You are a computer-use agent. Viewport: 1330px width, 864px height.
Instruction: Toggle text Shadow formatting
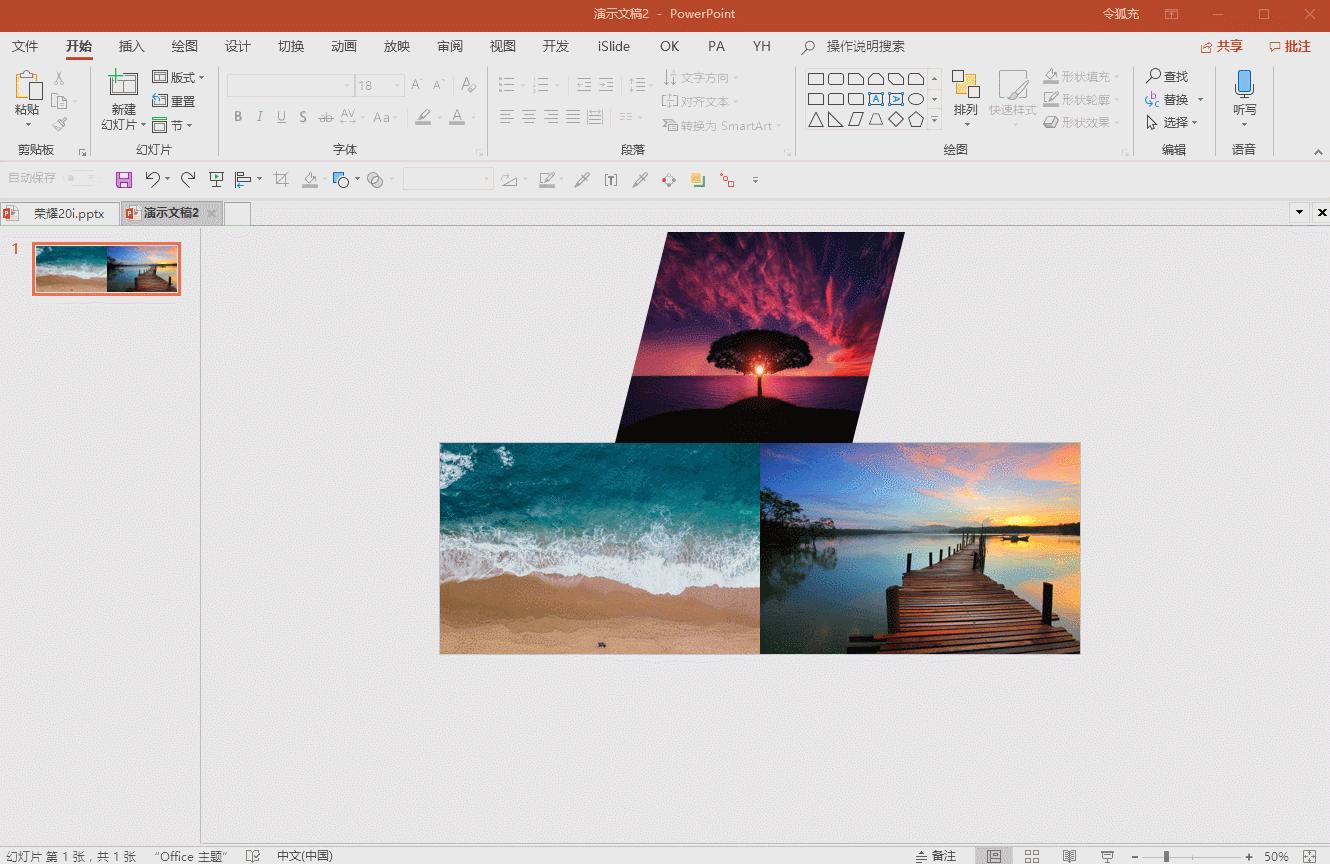coord(303,117)
